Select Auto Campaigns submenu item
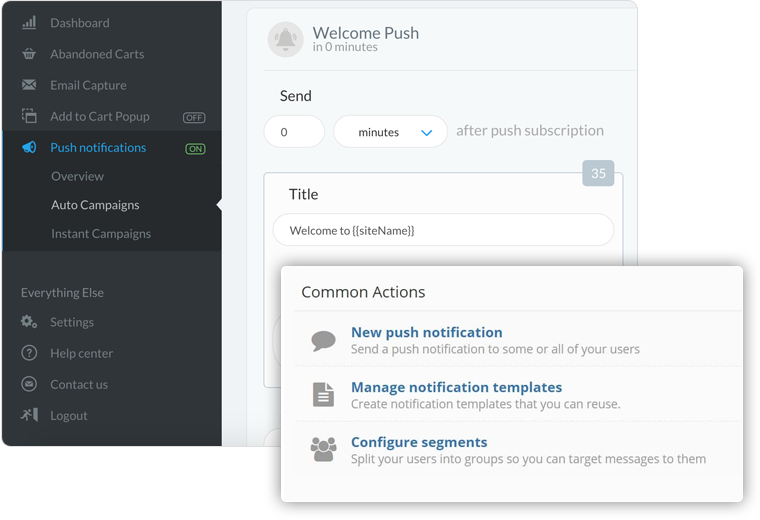This screenshot has height=520, width=760. [x=95, y=205]
